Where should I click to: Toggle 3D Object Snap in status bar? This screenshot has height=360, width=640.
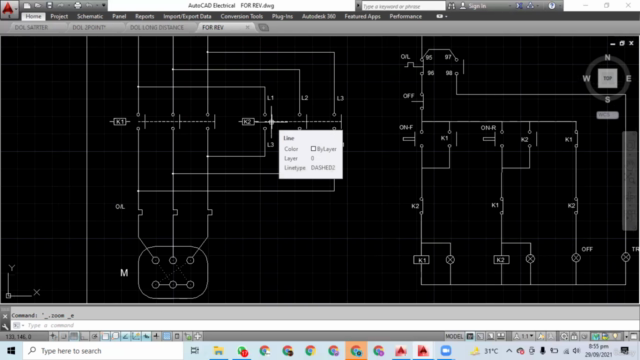(x=115, y=336)
